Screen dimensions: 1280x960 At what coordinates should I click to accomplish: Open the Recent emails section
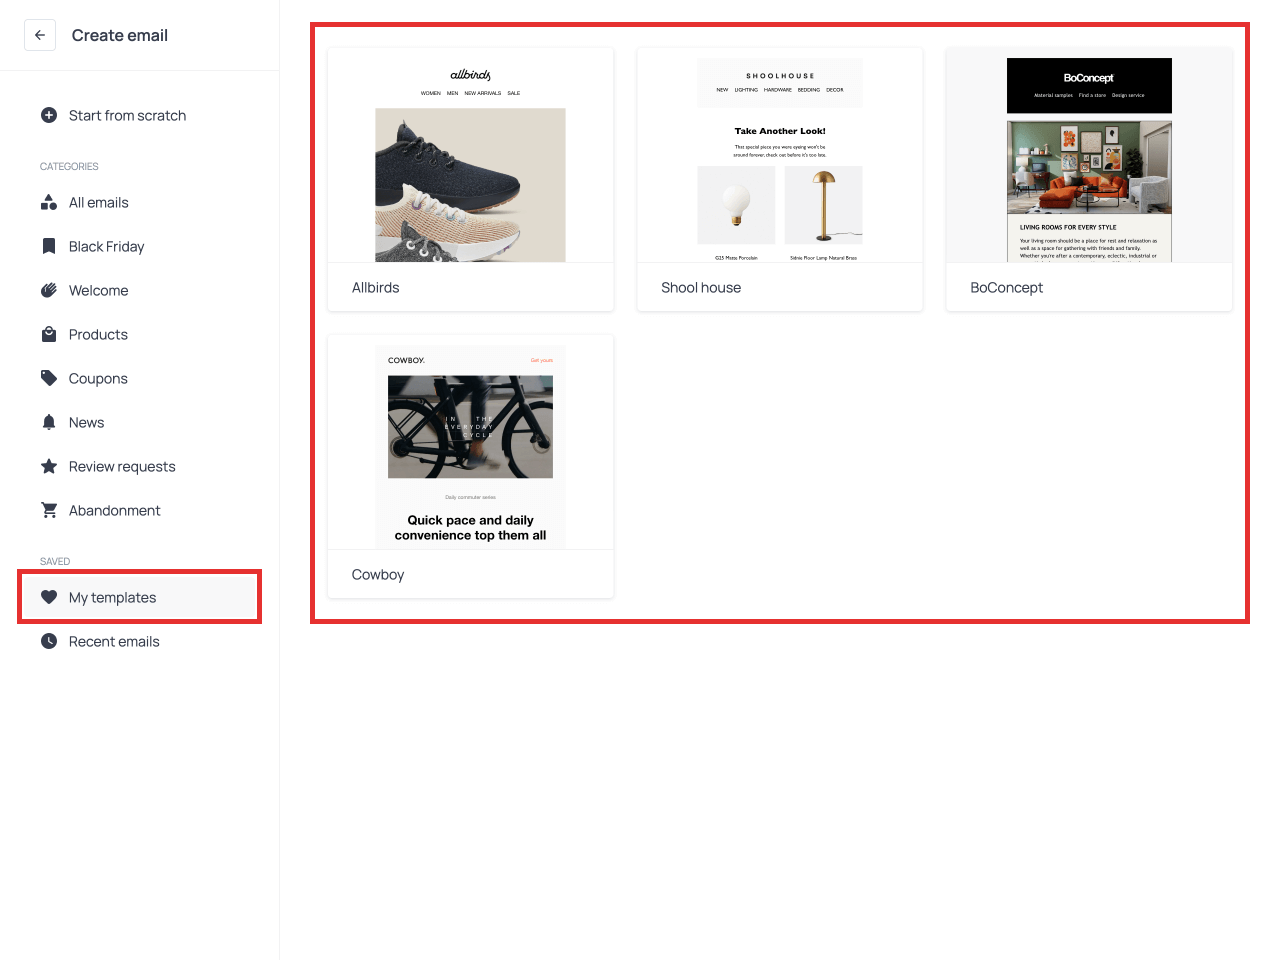pos(114,642)
